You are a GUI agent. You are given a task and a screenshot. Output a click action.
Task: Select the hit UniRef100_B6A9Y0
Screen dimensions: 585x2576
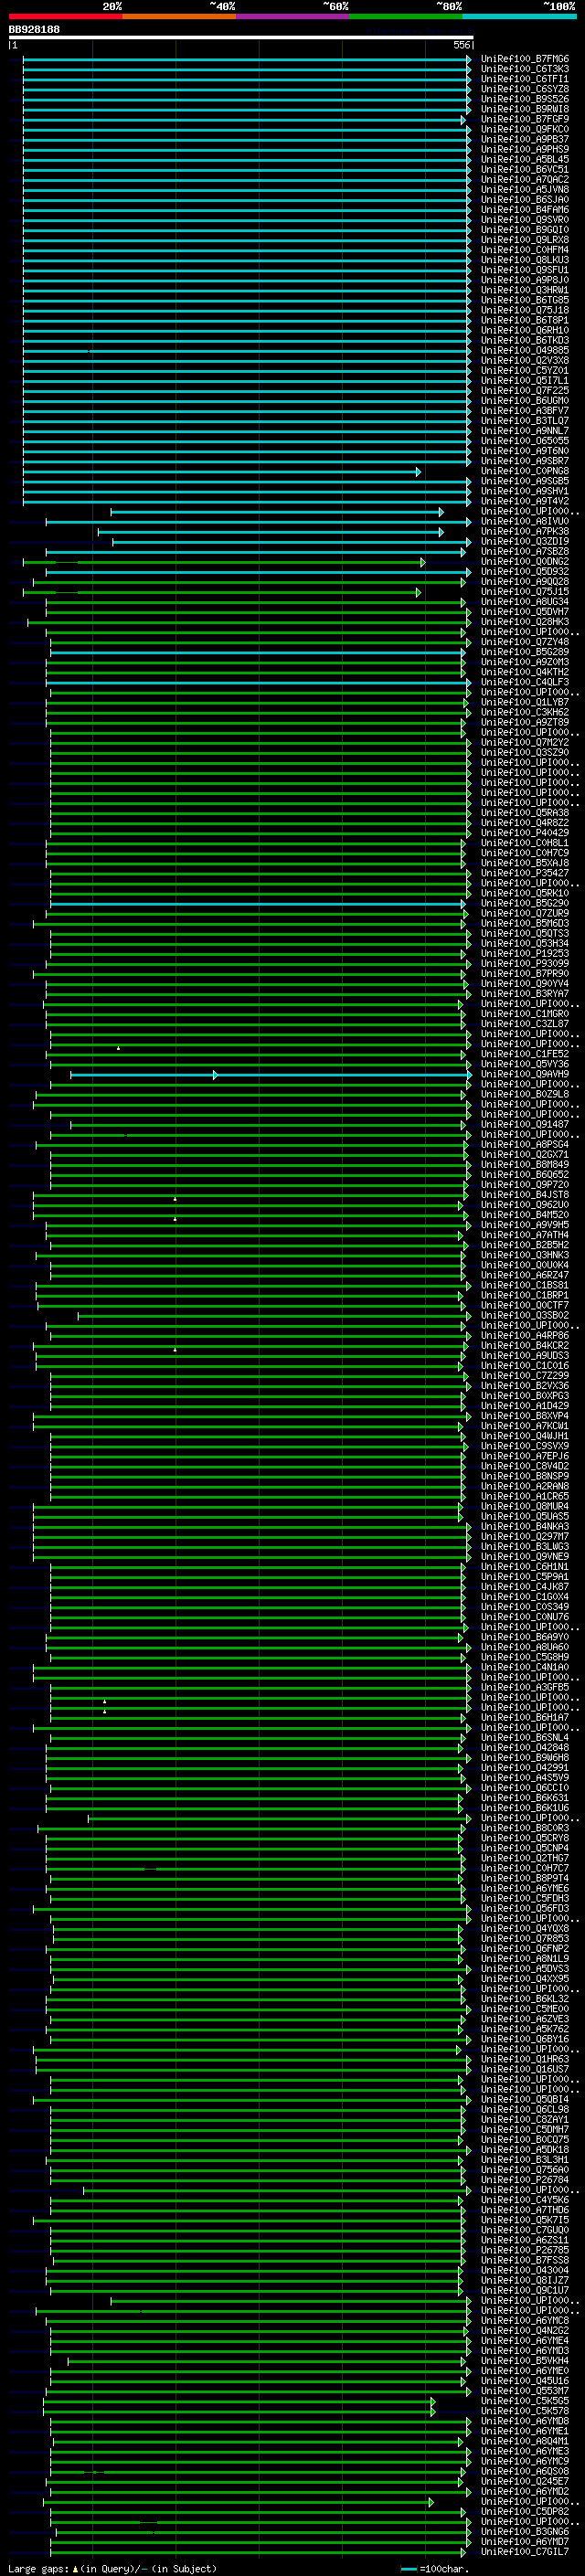coord(525,1638)
